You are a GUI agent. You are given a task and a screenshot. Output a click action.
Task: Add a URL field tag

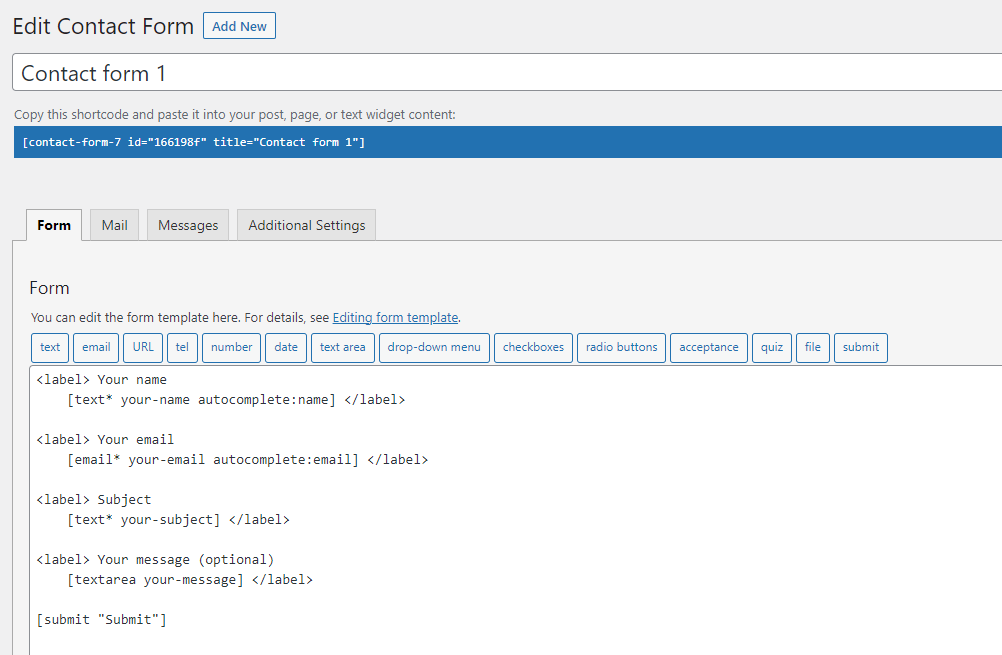click(143, 347)
